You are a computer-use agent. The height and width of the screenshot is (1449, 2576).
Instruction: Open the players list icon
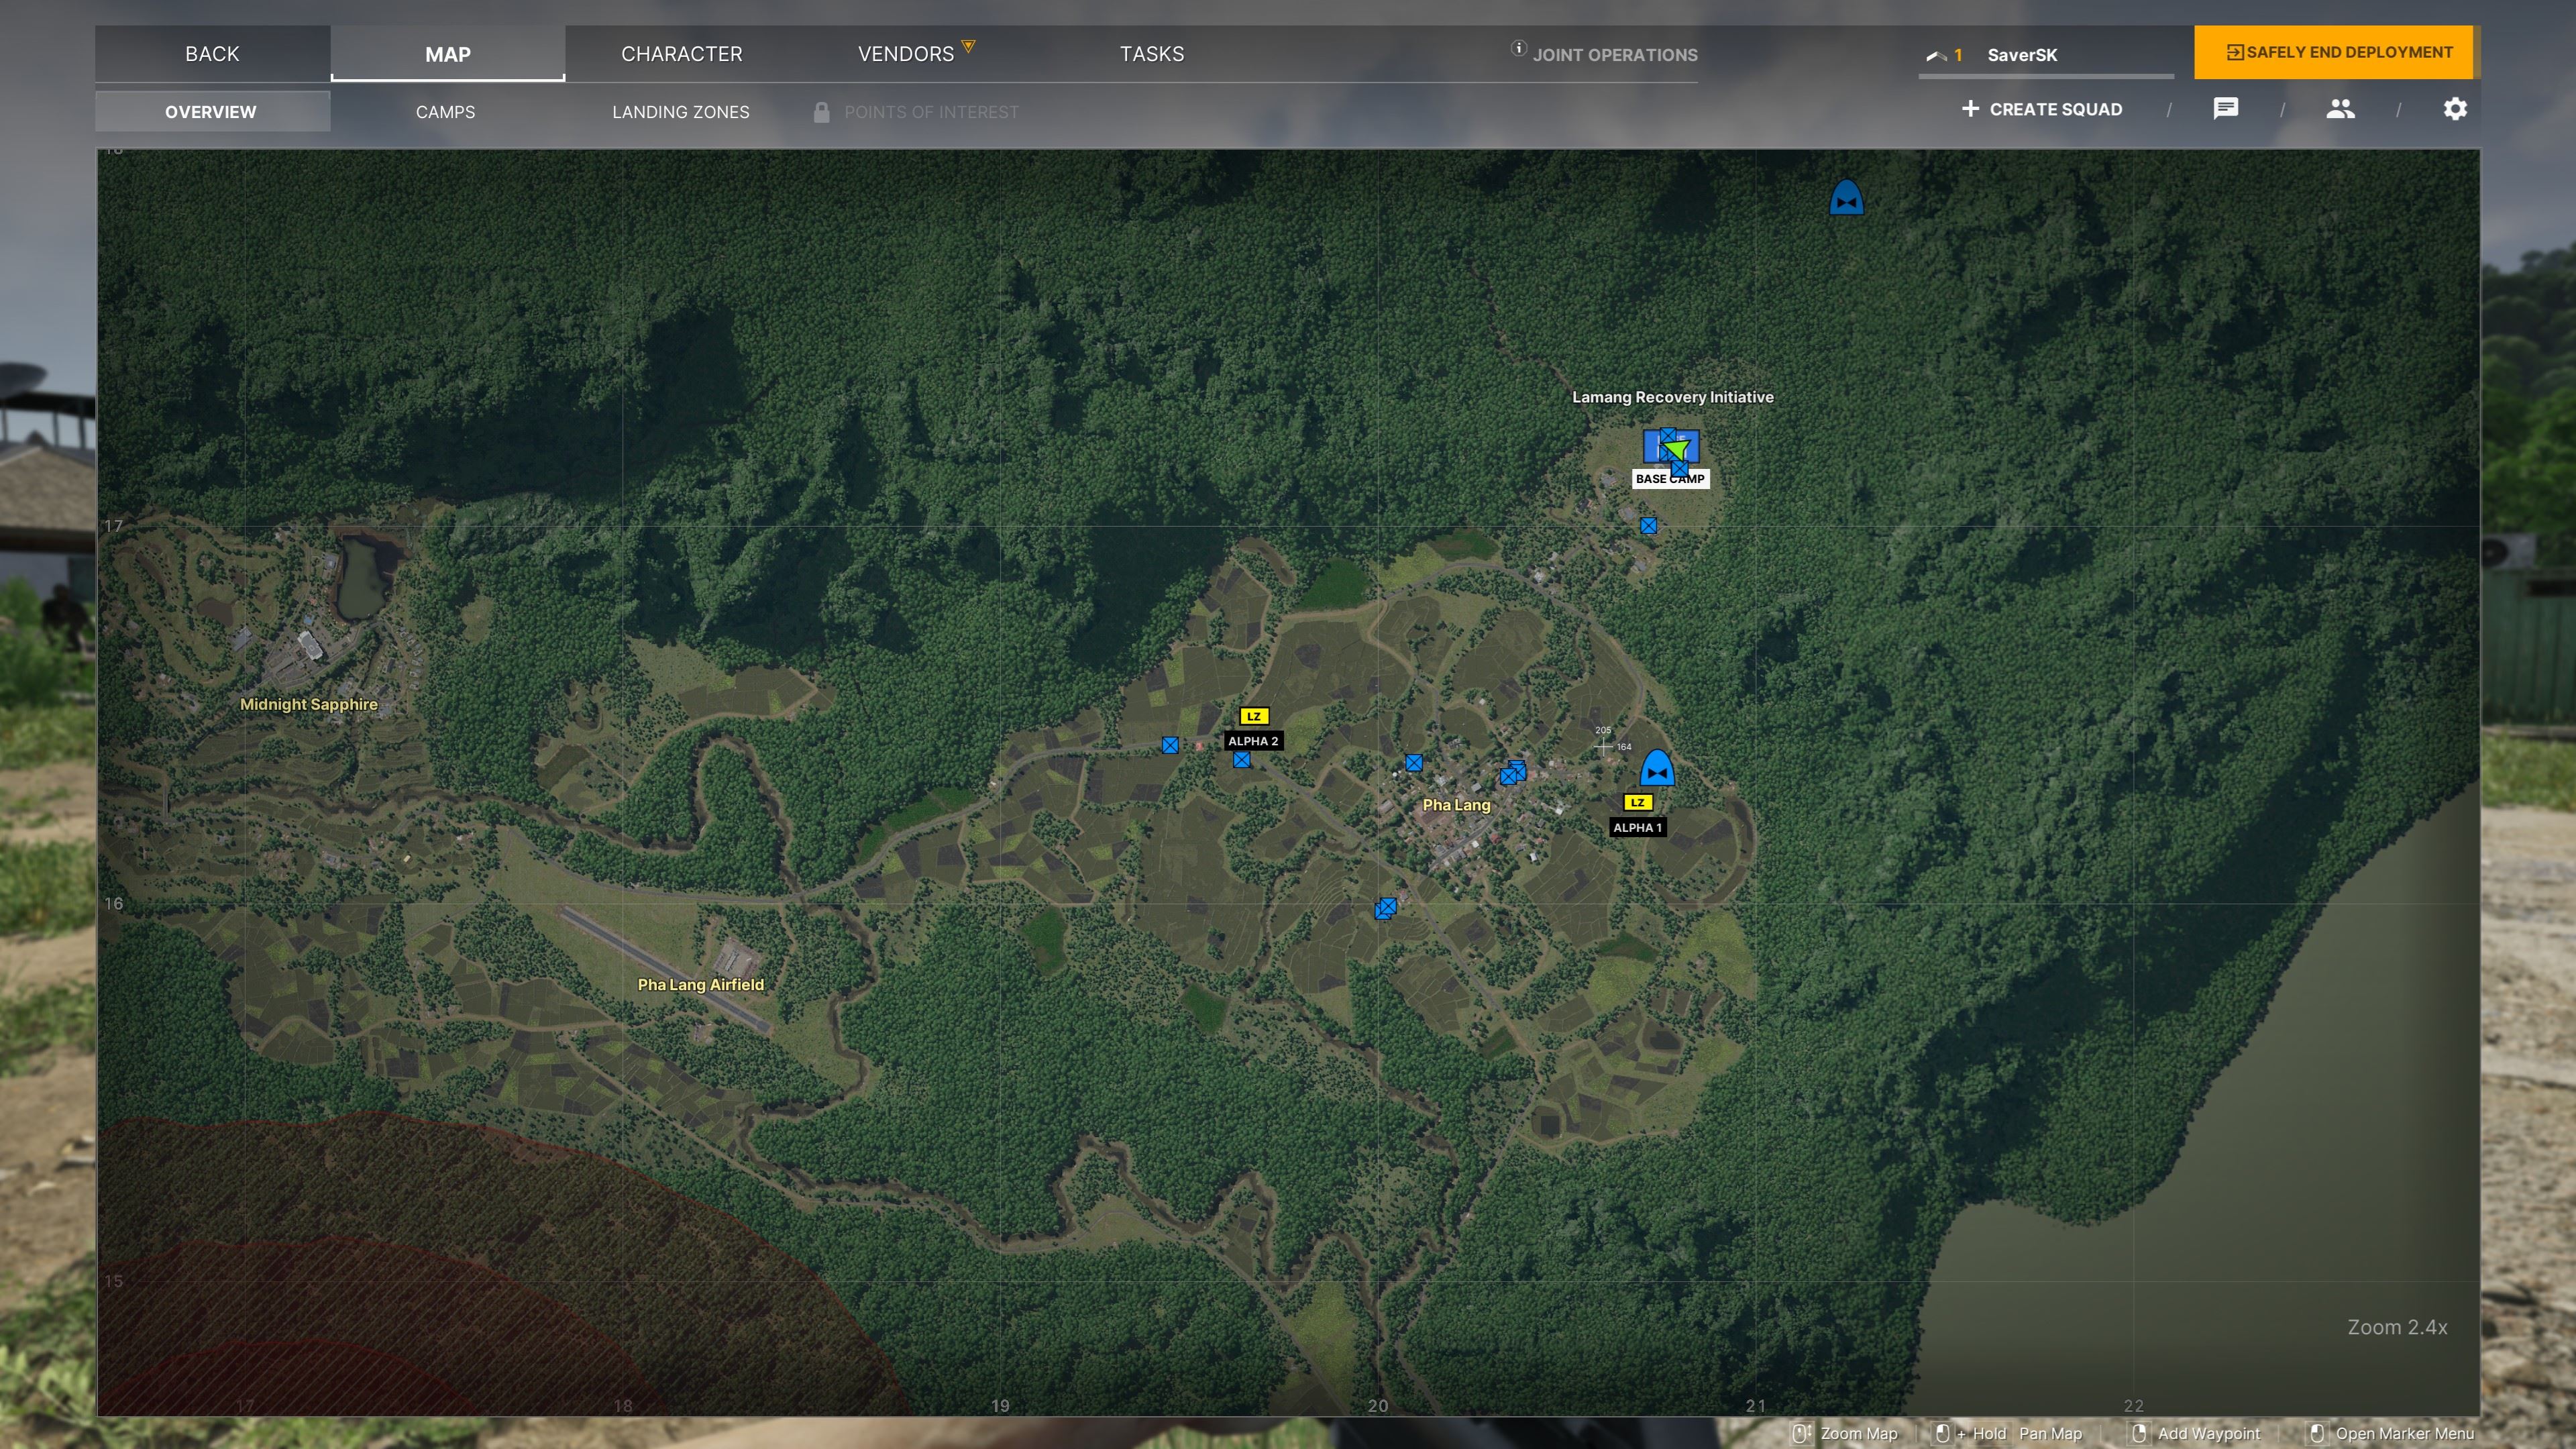pos(2340,109)
